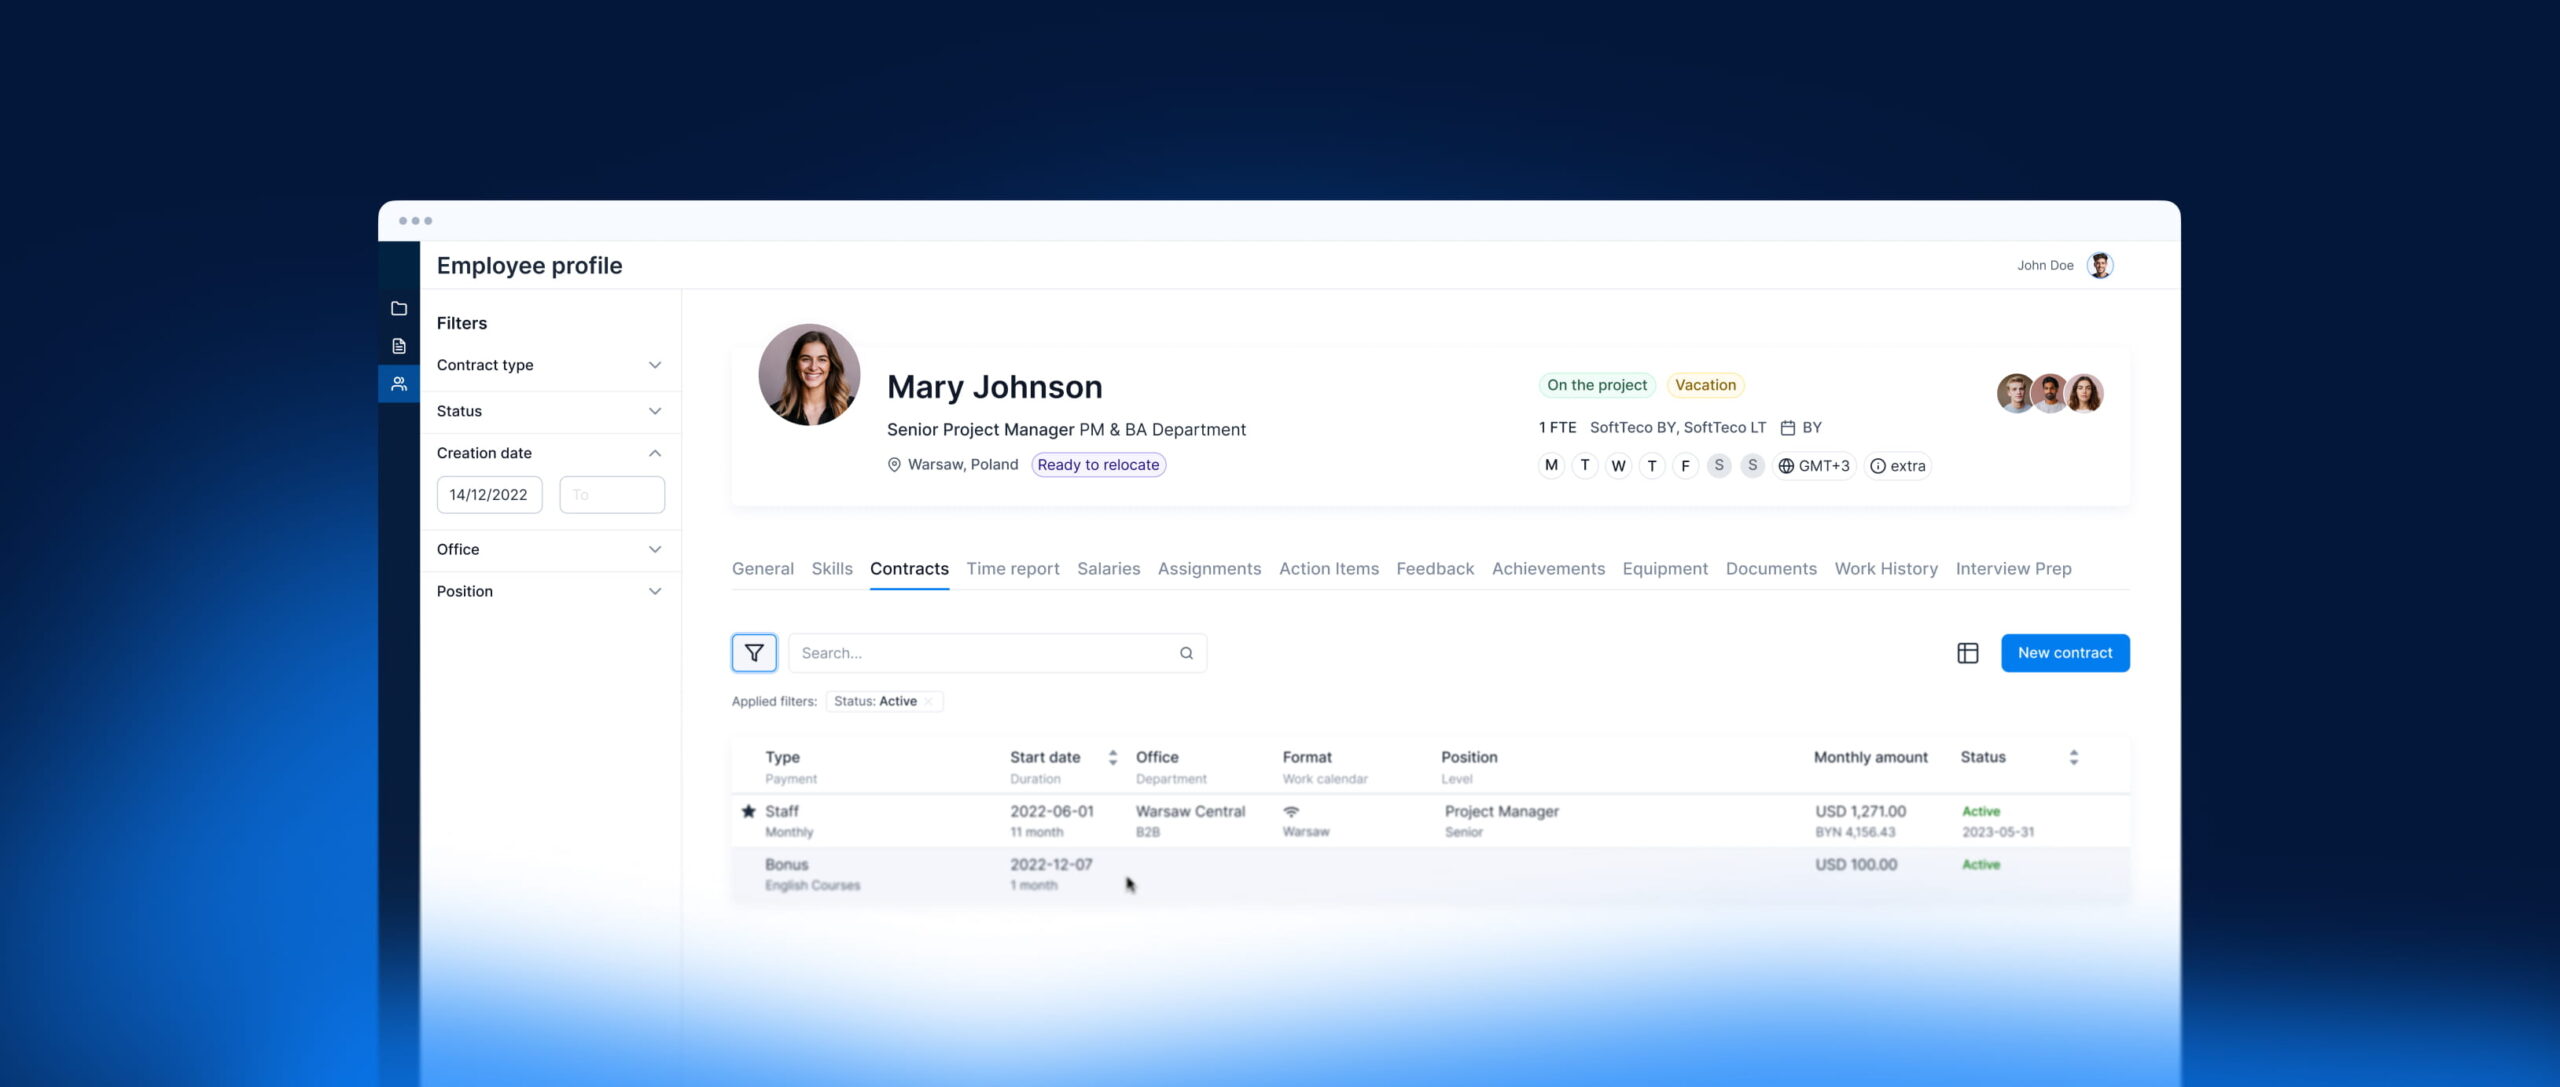
Task: Open the Equipment tab
Action: coord(1665,569)
